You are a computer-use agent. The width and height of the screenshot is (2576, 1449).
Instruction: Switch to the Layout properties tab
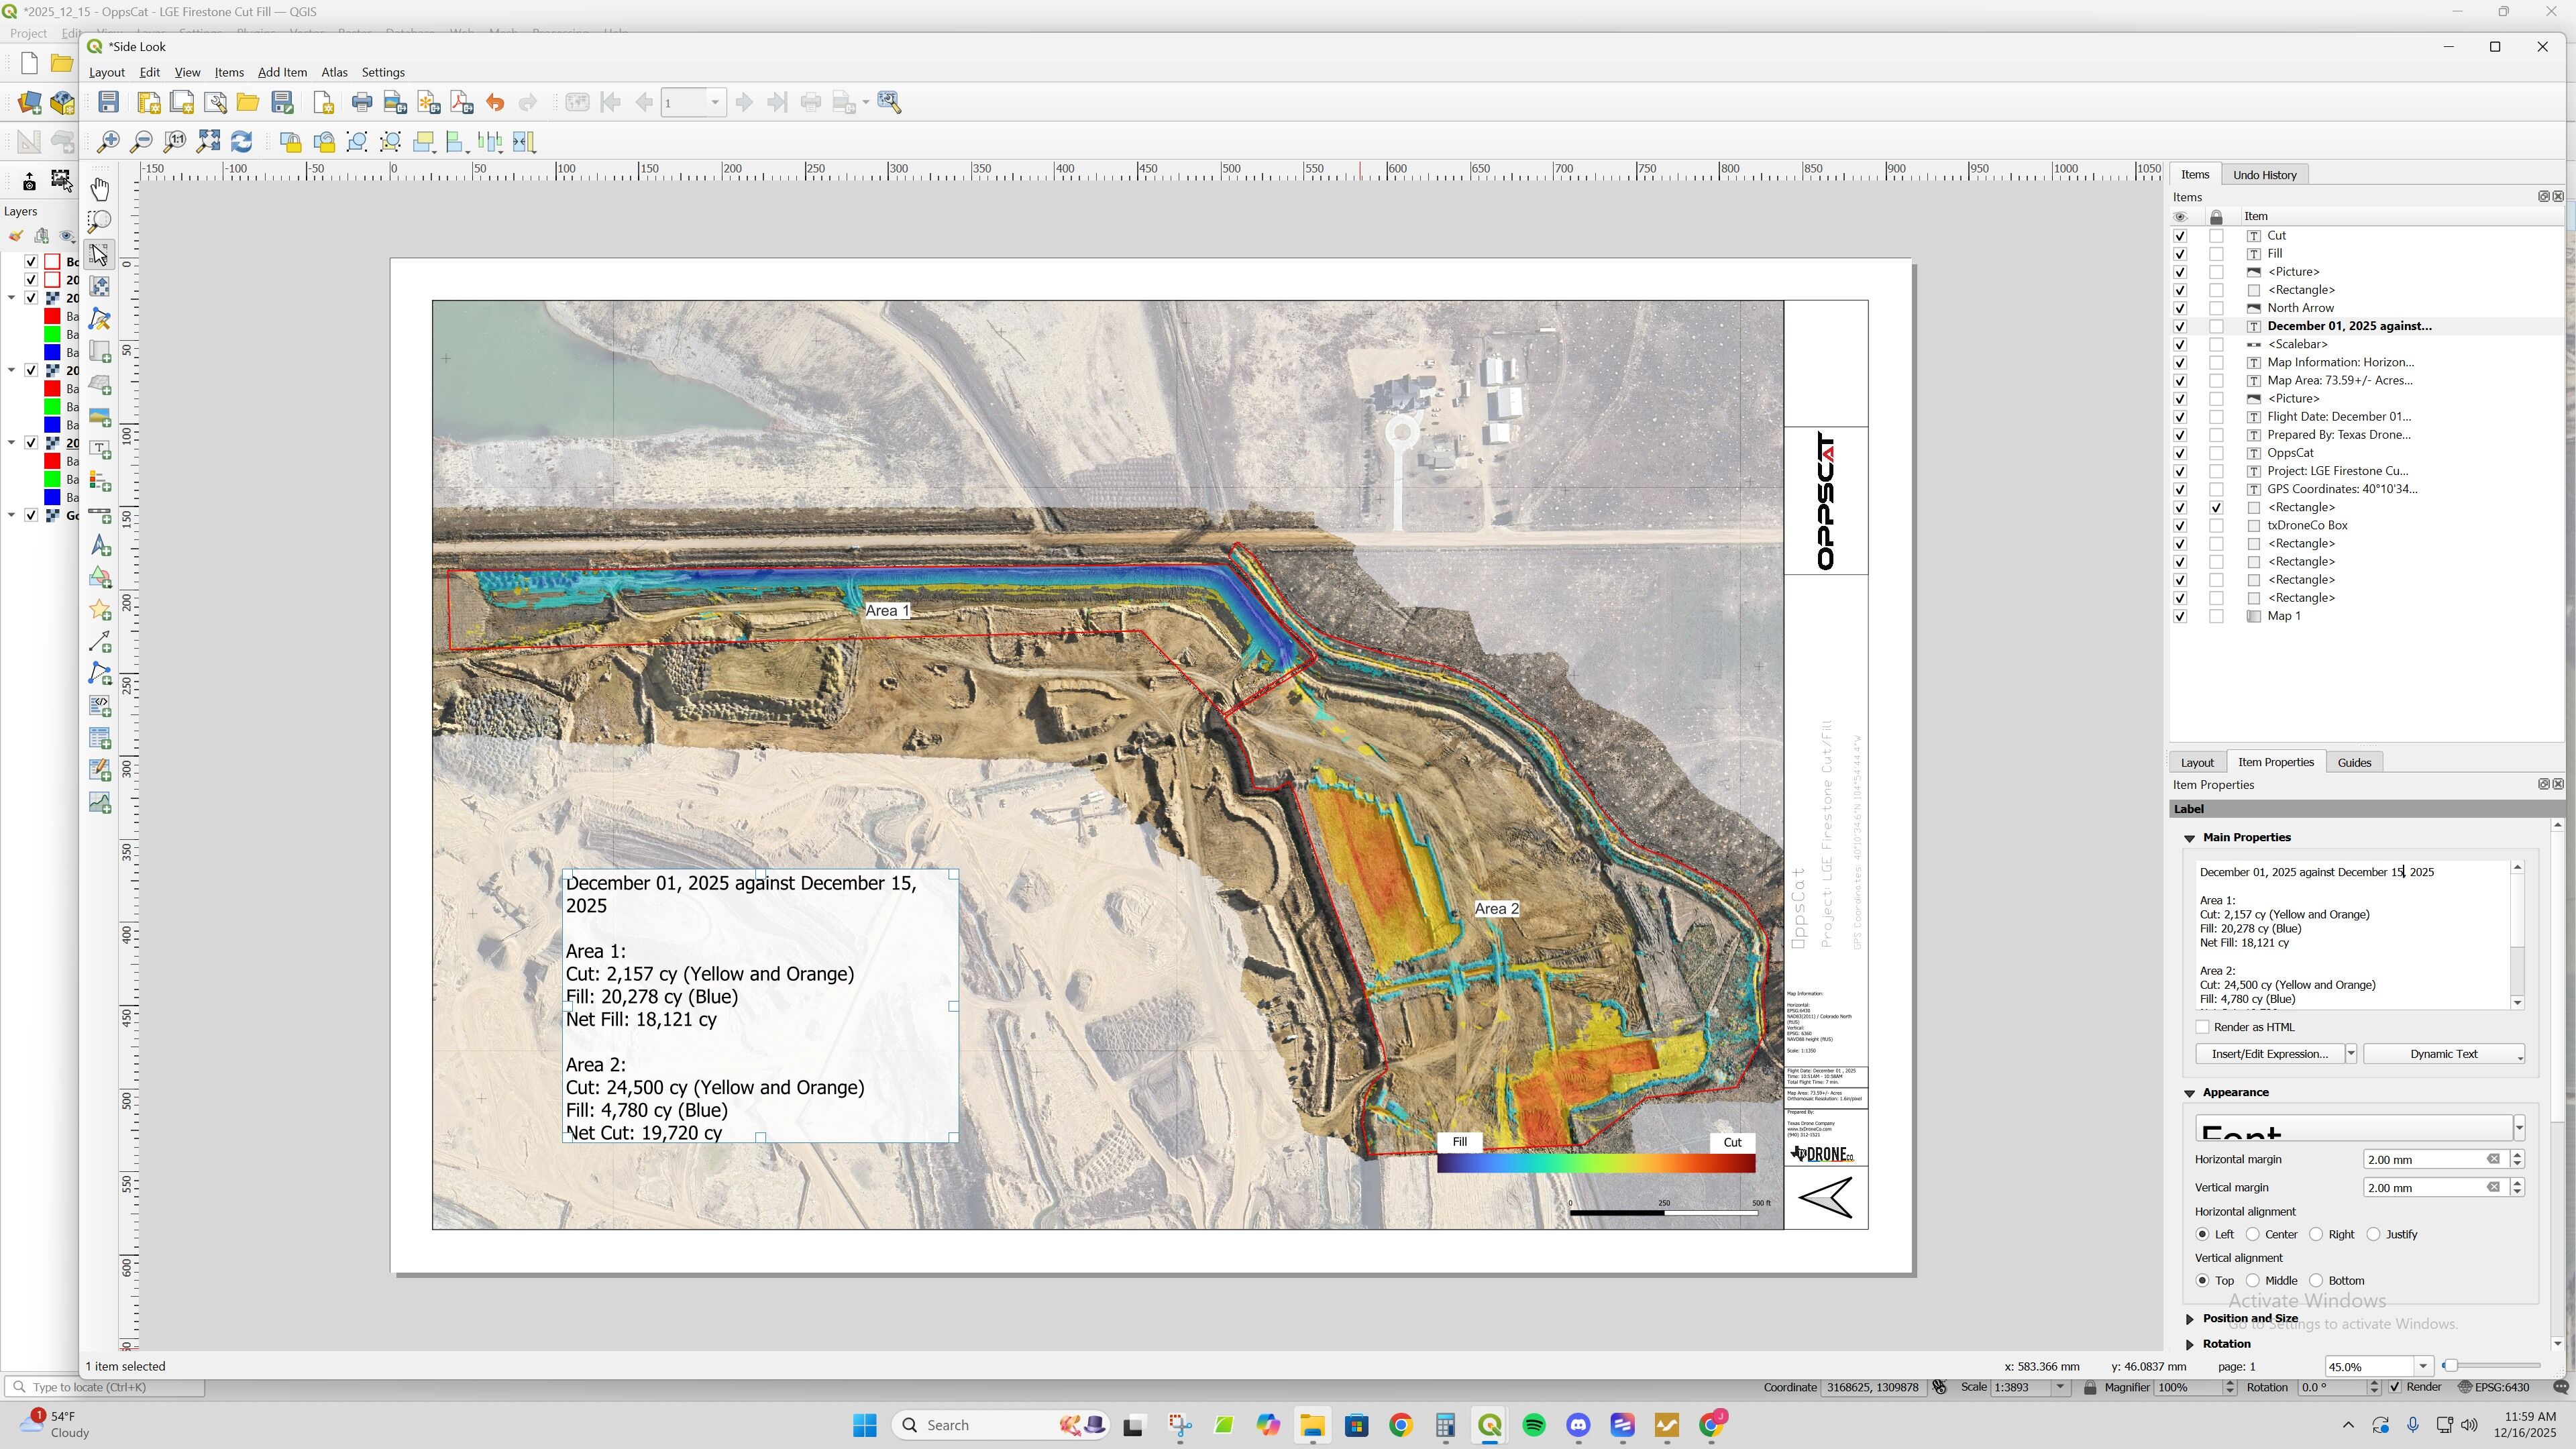(2197, 763)
